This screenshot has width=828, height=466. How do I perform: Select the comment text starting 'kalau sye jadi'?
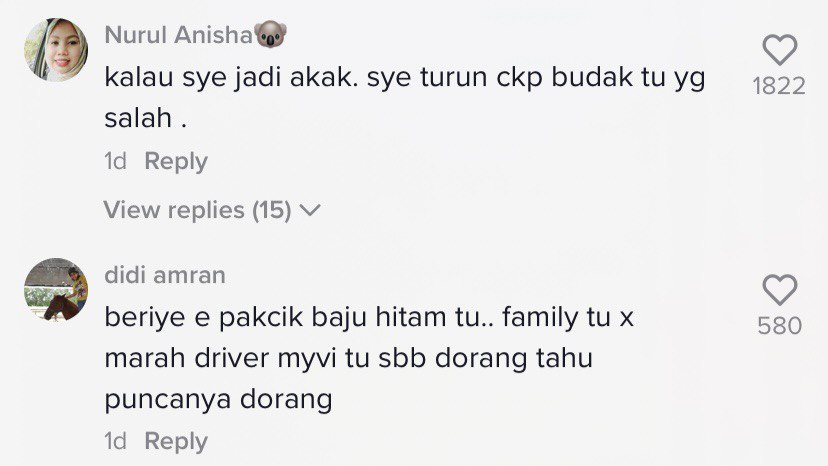click(404, 97)
